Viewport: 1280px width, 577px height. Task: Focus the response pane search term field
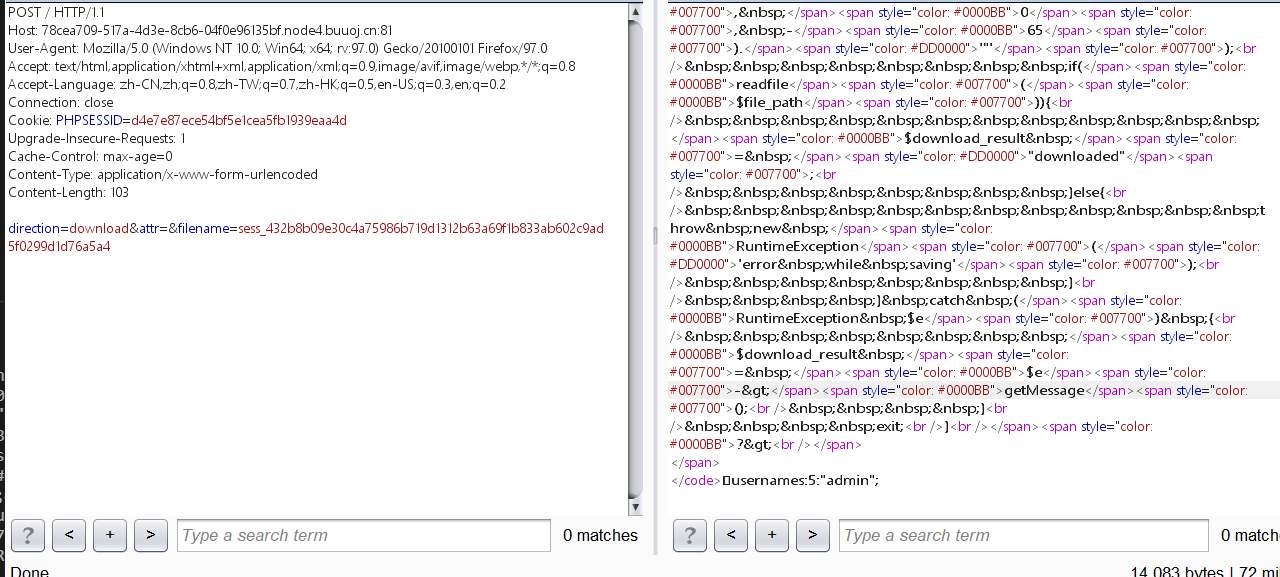pos(1024,535)
